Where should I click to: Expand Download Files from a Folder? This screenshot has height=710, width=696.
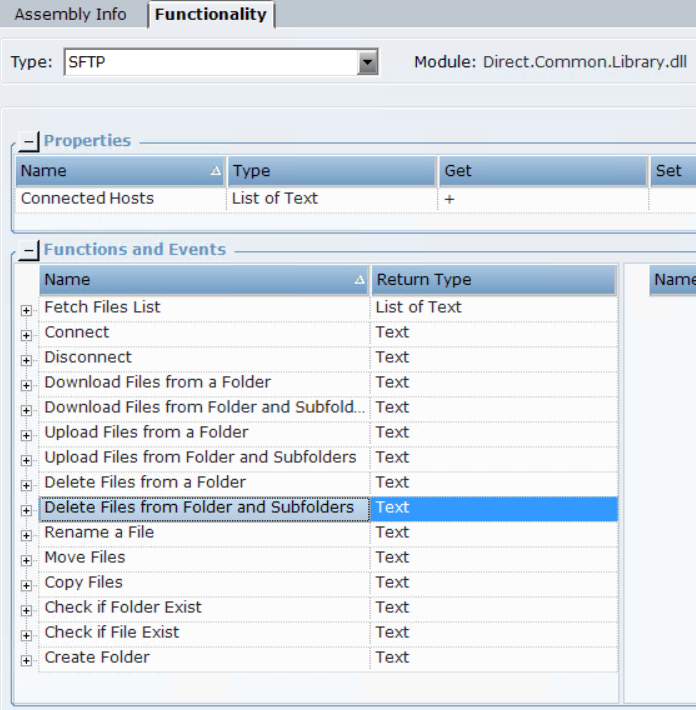point(26,385)
